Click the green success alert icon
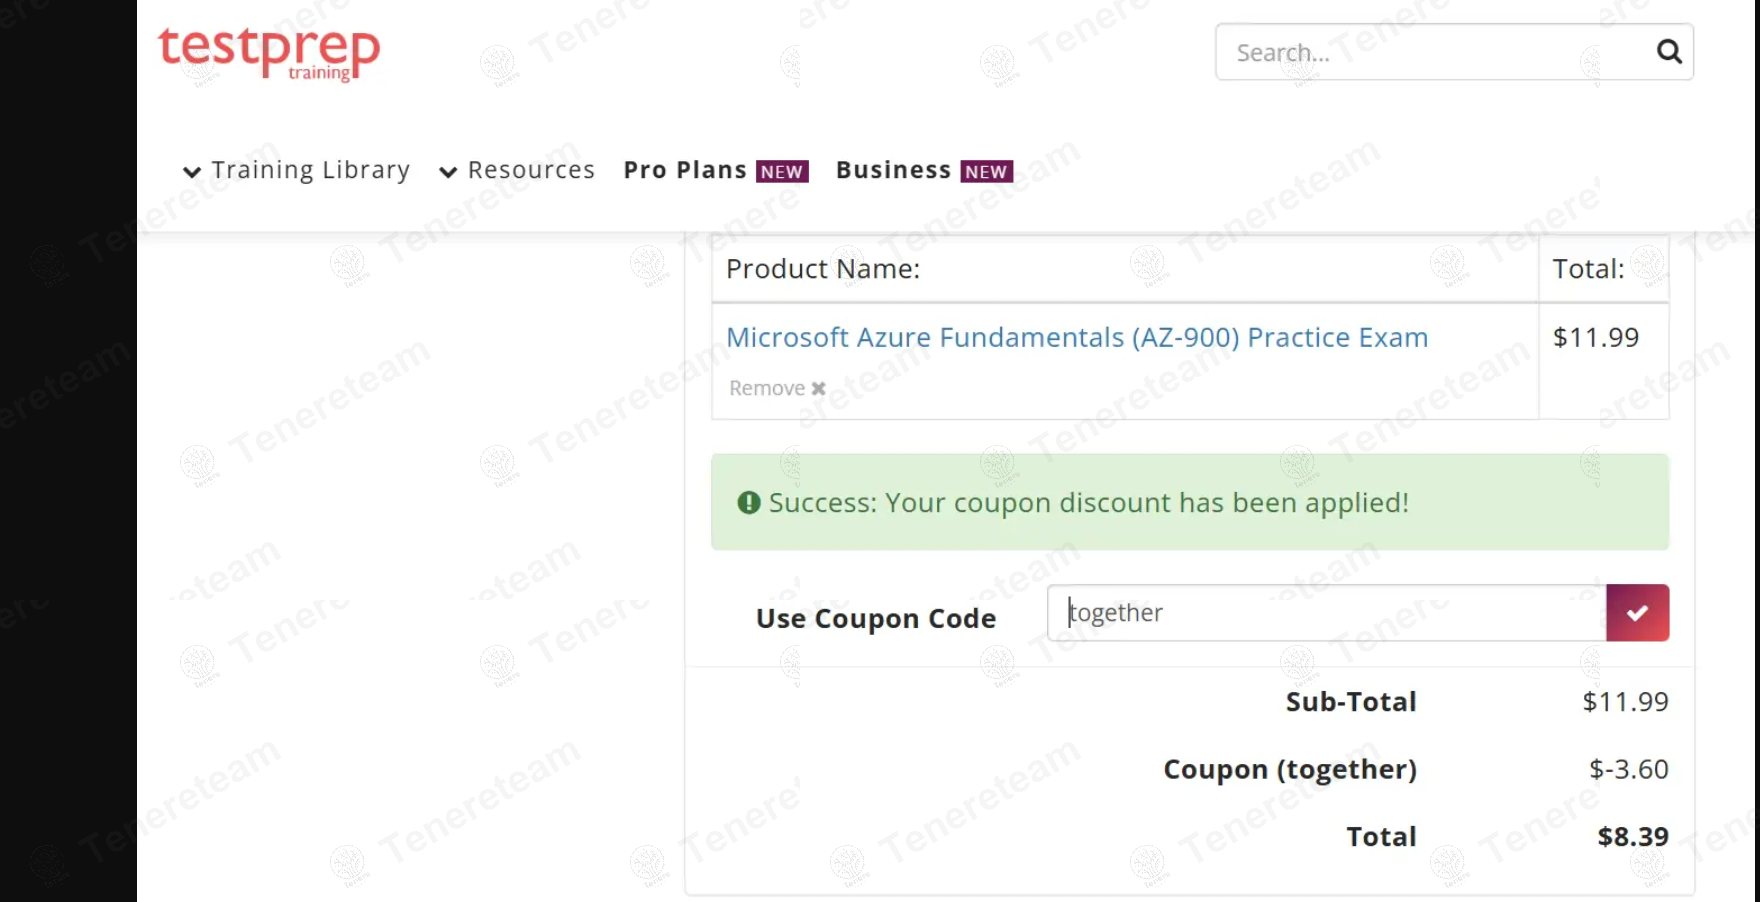1760x902 pixels. coord(748,502)
